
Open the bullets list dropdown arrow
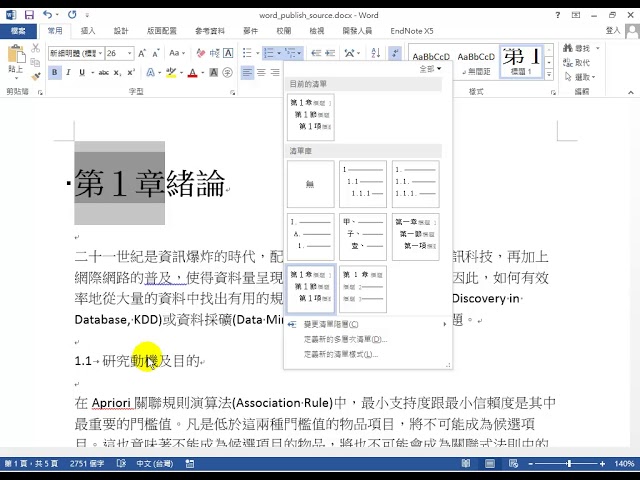(258, 53)
